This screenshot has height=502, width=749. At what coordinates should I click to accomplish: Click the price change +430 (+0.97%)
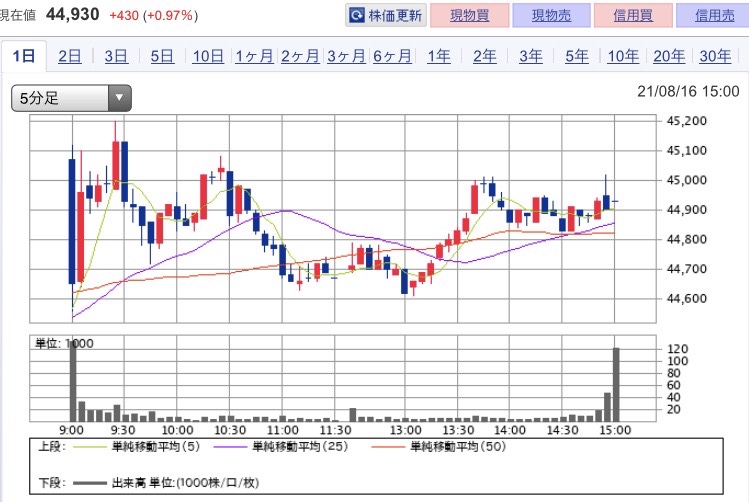pyautogui.click(x=153, y=15)
